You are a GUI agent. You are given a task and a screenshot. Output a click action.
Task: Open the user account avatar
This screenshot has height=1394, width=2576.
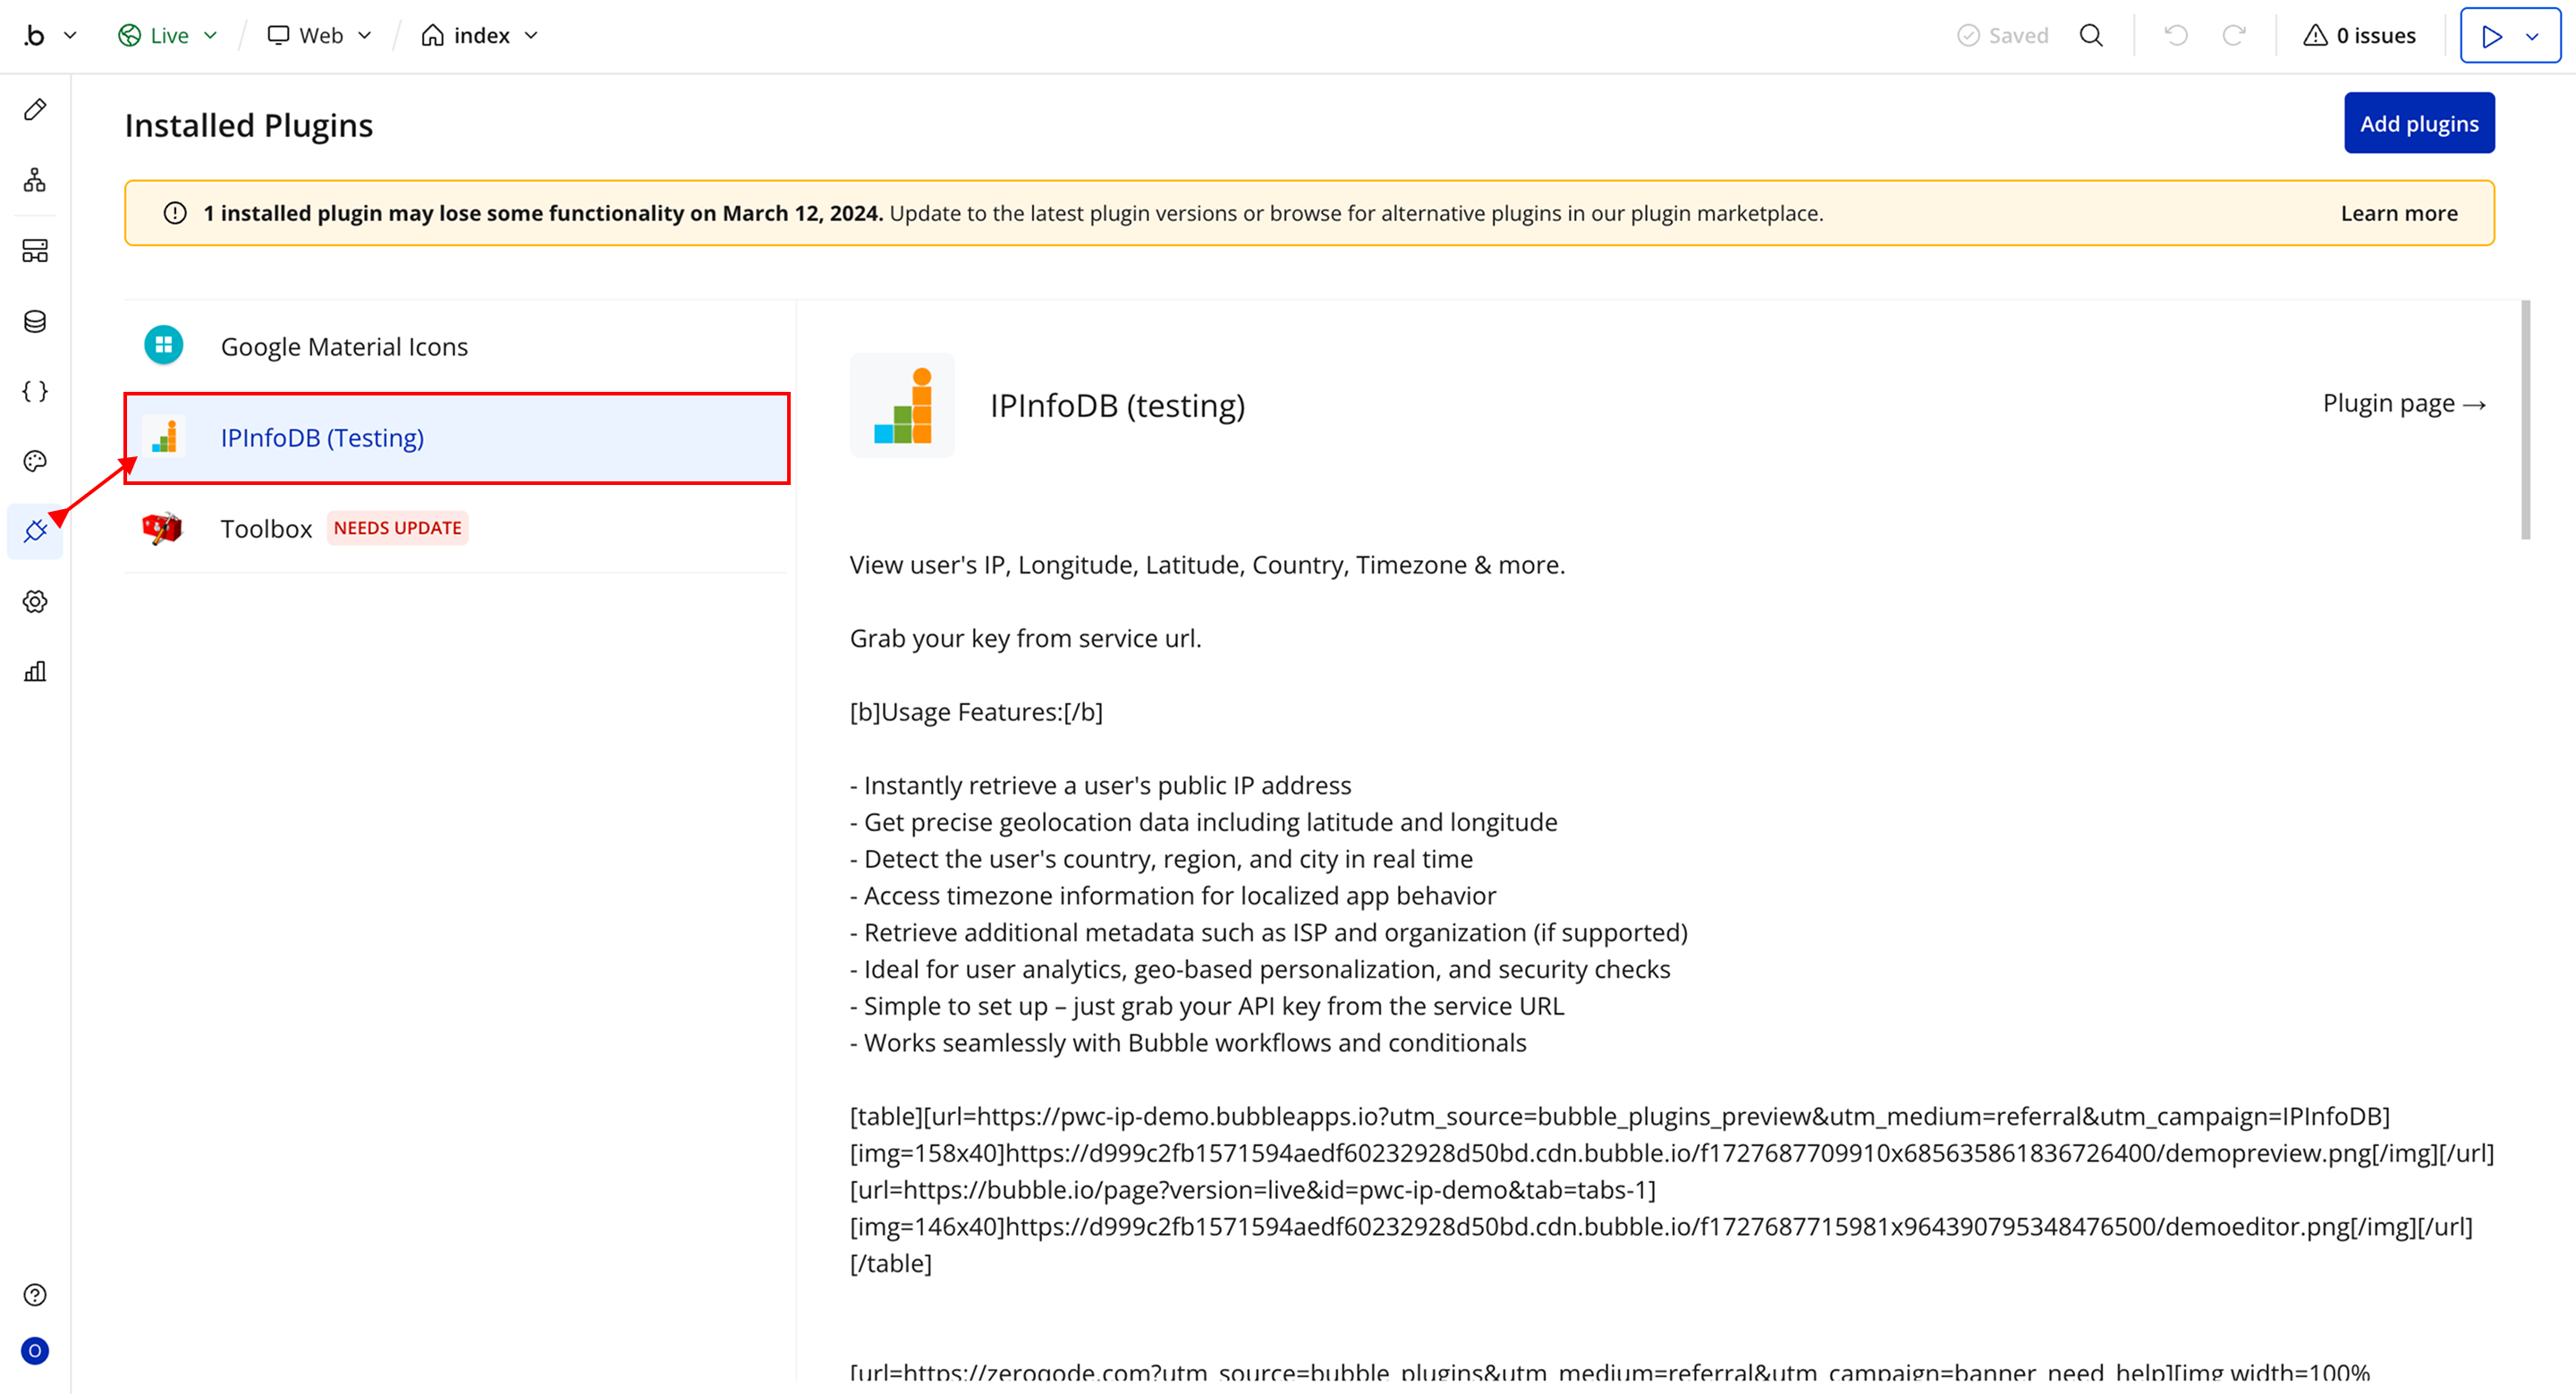coord(35,1351)
